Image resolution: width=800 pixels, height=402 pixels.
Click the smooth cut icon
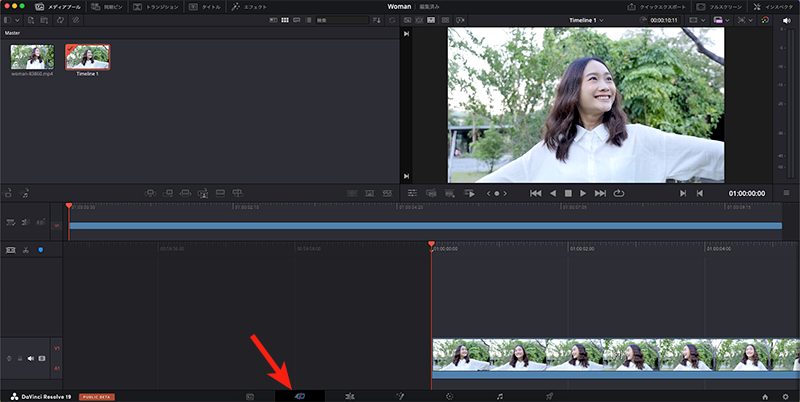tap(388, 193)
